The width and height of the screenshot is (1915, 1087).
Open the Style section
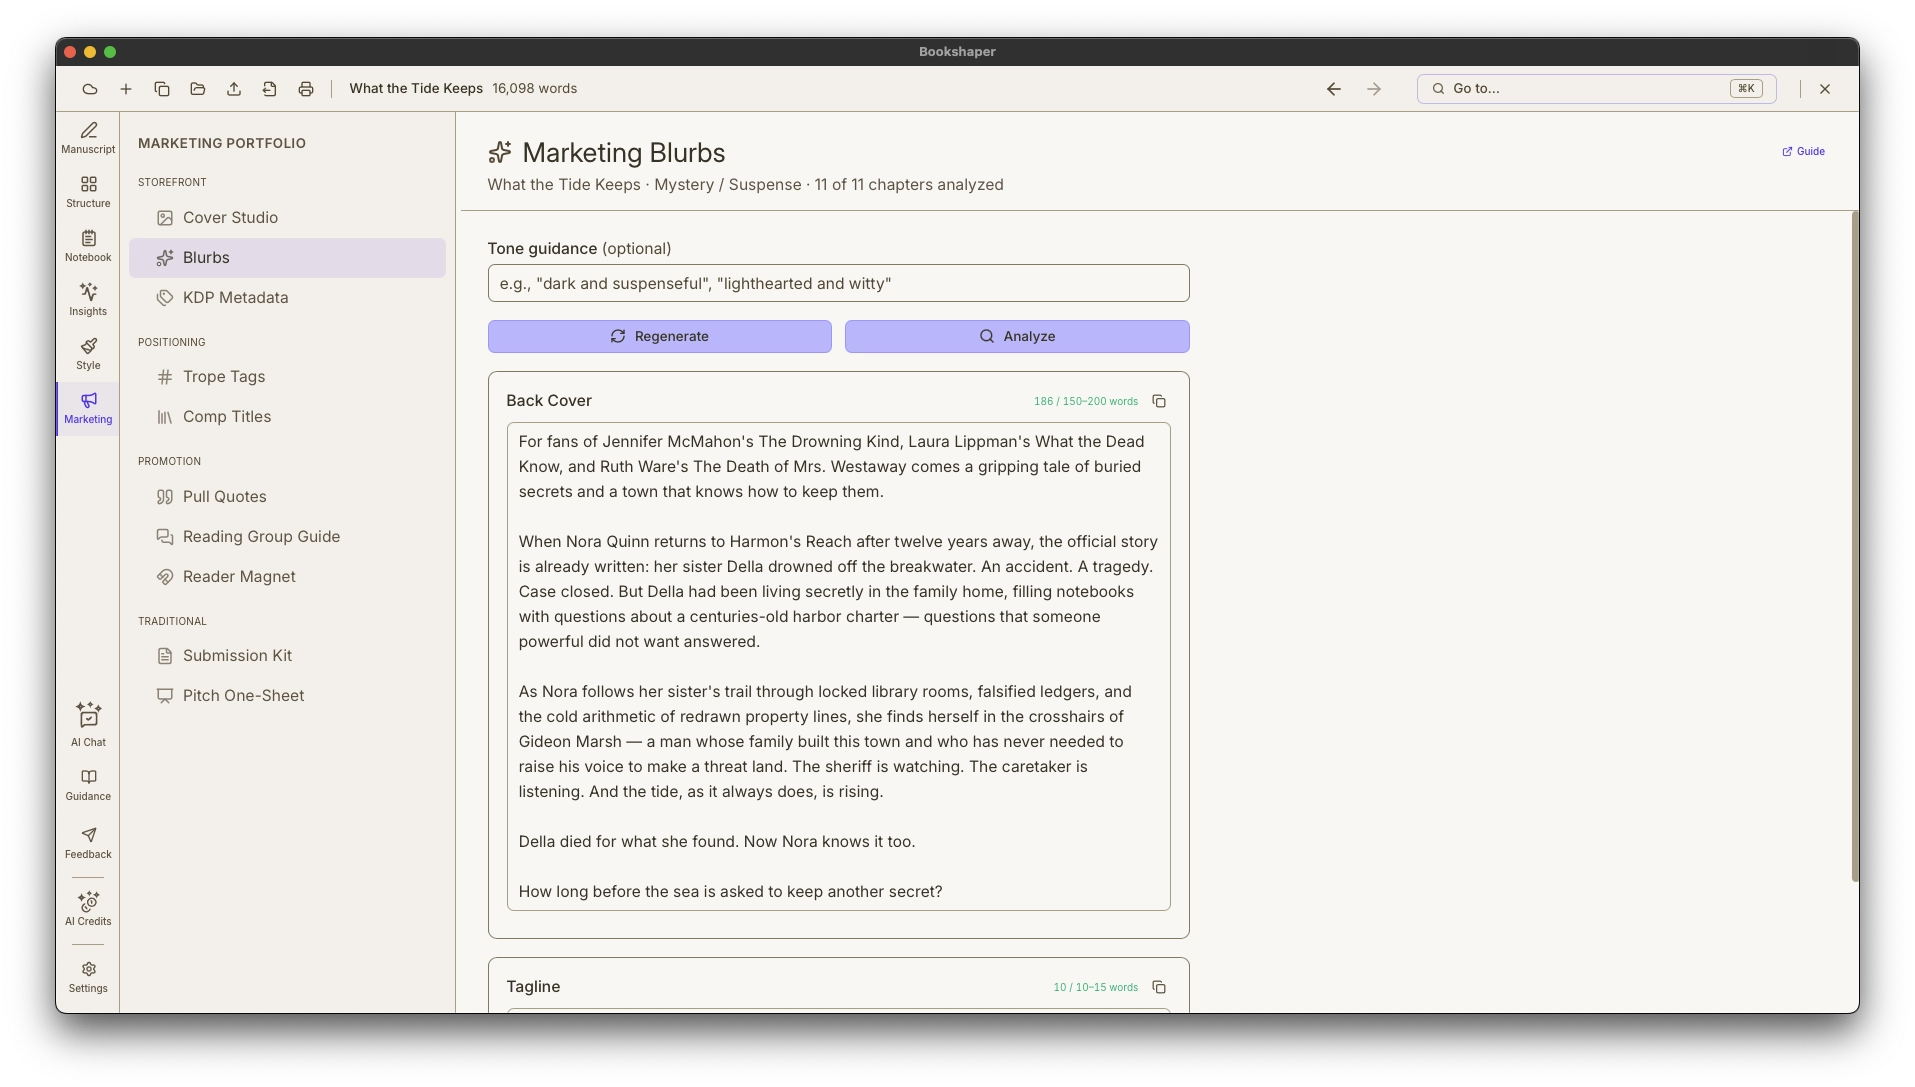coord(88,354)
